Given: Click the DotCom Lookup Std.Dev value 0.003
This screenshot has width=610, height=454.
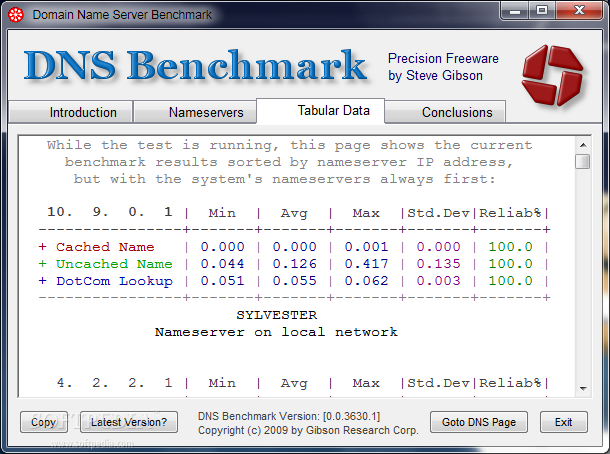Looking at the screenshot, I should click(x=438, y=281).
